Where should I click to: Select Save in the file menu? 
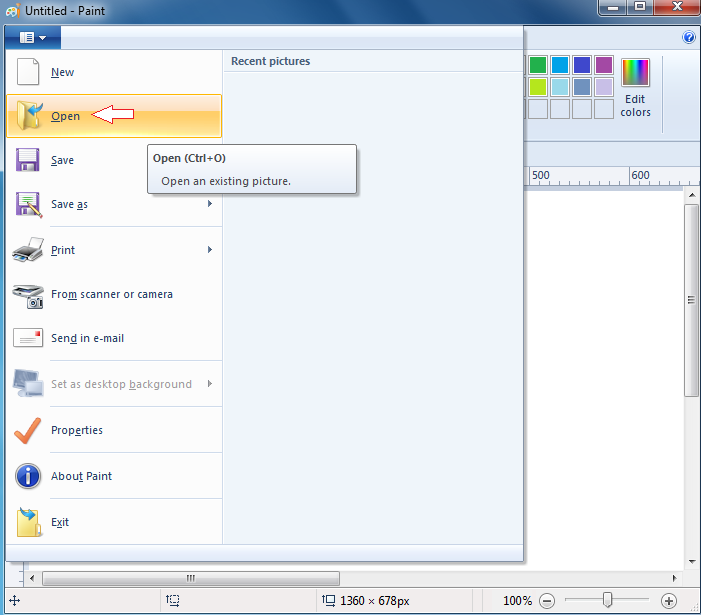114,160
